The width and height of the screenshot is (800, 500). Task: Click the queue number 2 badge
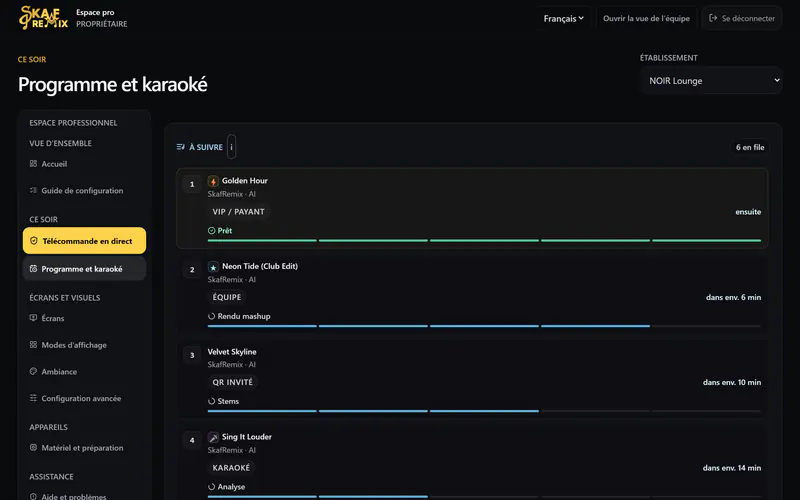[192, 269]
